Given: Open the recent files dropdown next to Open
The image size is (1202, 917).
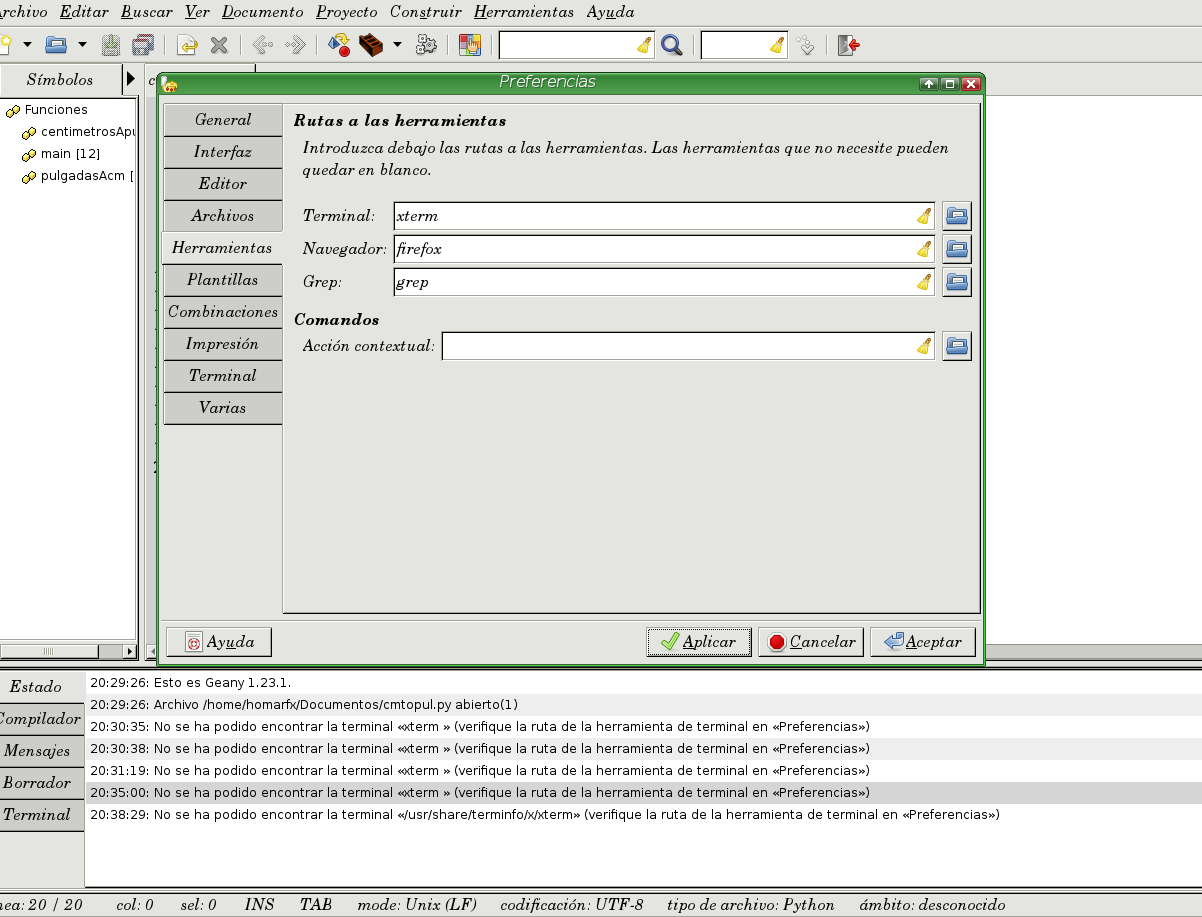Looking at the screenshot, I should click(82, 45).
